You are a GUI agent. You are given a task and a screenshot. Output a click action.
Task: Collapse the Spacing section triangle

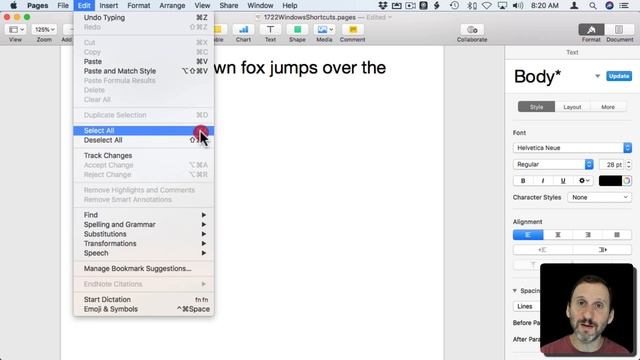[x=515, y=291]
